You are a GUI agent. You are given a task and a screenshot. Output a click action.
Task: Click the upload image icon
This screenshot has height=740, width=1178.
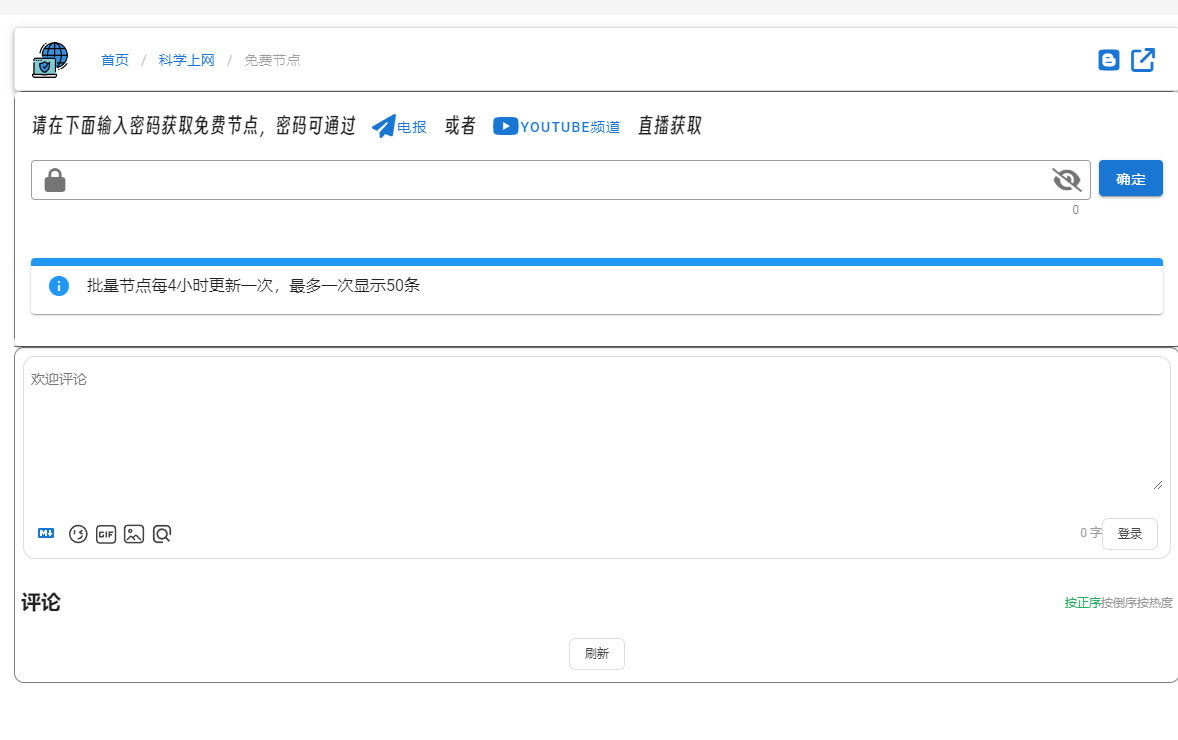click(x=134, y=534)
